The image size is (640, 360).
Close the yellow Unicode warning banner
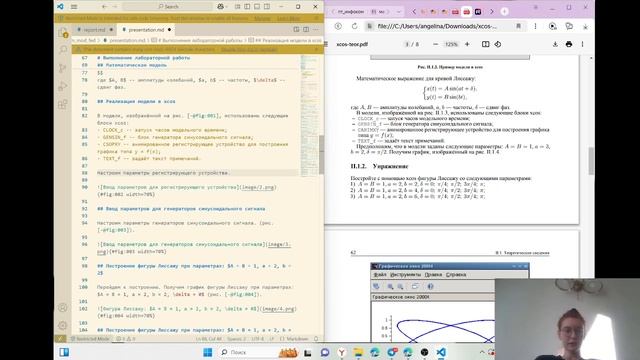point(316,49)
